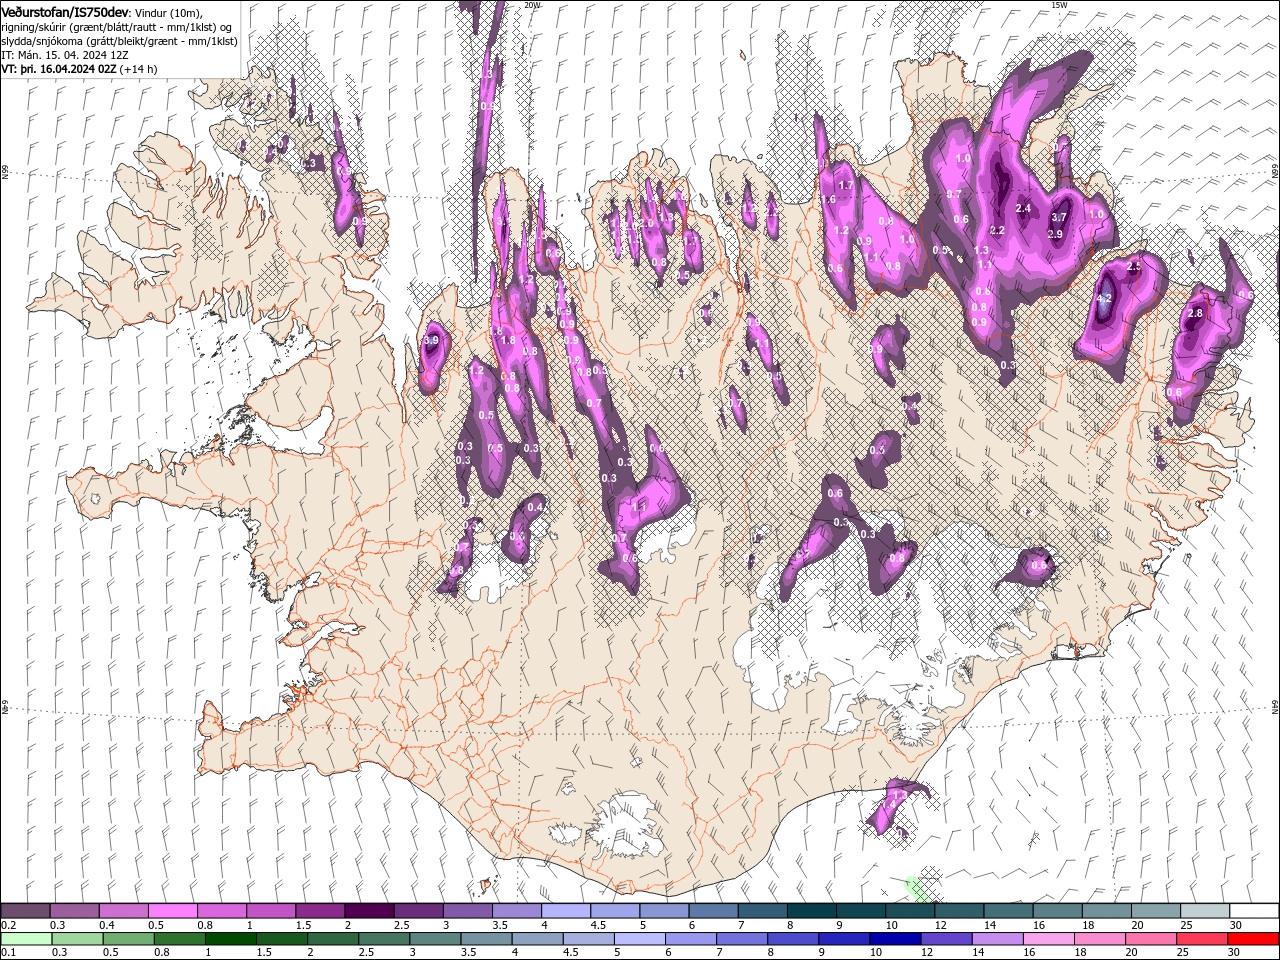Click the 3.9 precipitation value on the western peninsula

(431, 341)
